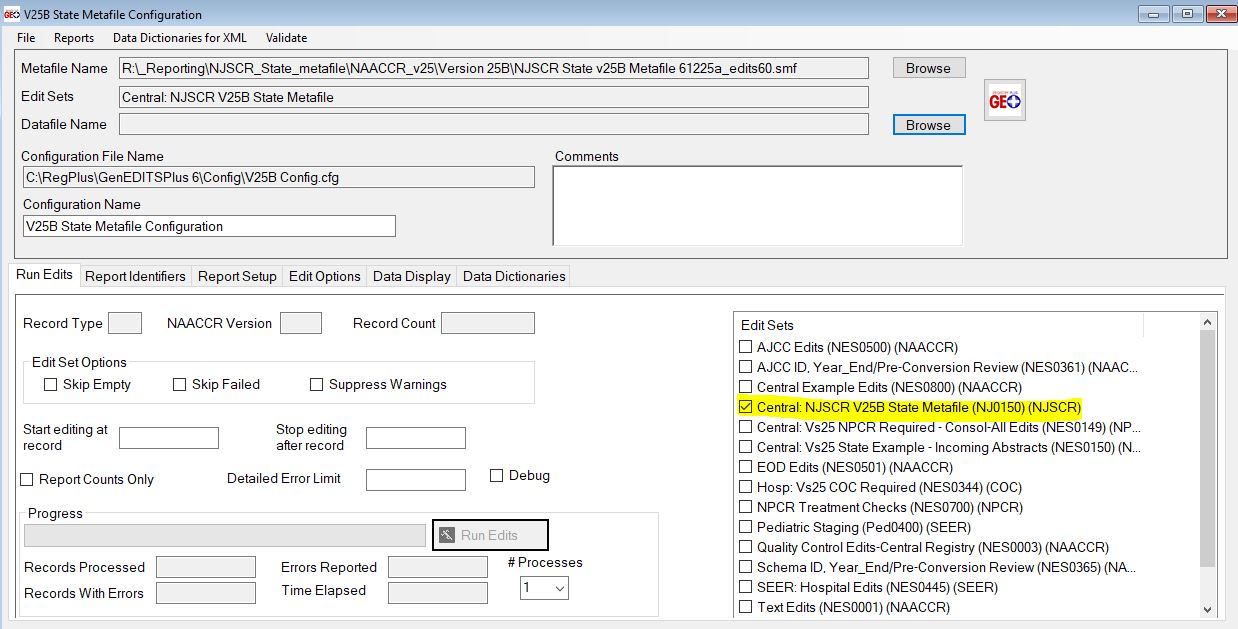This screenshot has height=629, width=1238.
Task: Toggle the Suppress Warnings checkbox
Action: pos(317,384)
